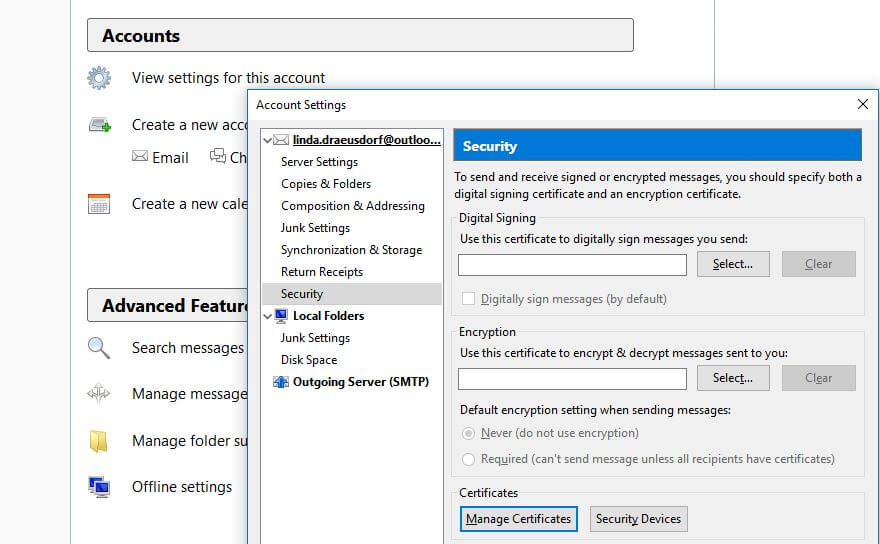The height and width of the screenshot is (544, 880).
Task: Click the gear icon for account settings
Action: pos(99,78)
